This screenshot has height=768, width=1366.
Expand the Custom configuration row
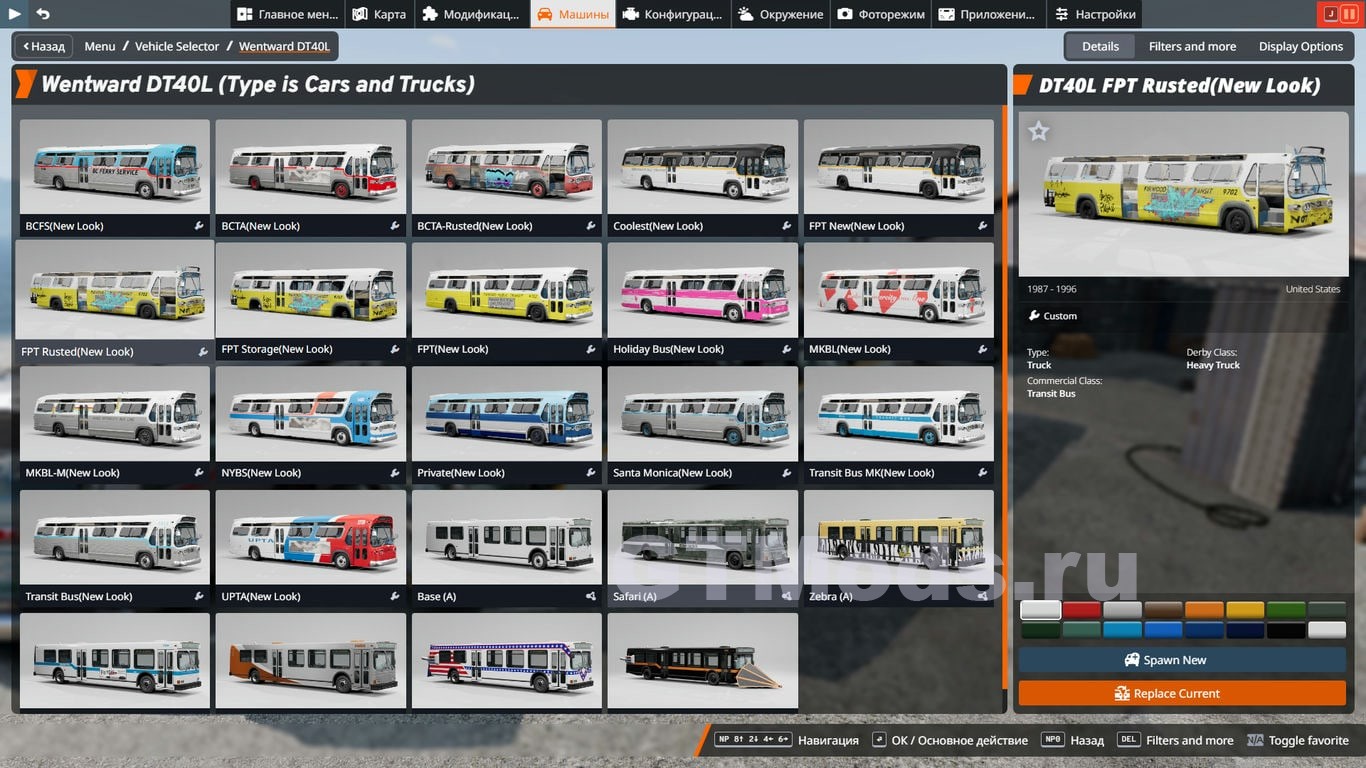[1053, 316]
